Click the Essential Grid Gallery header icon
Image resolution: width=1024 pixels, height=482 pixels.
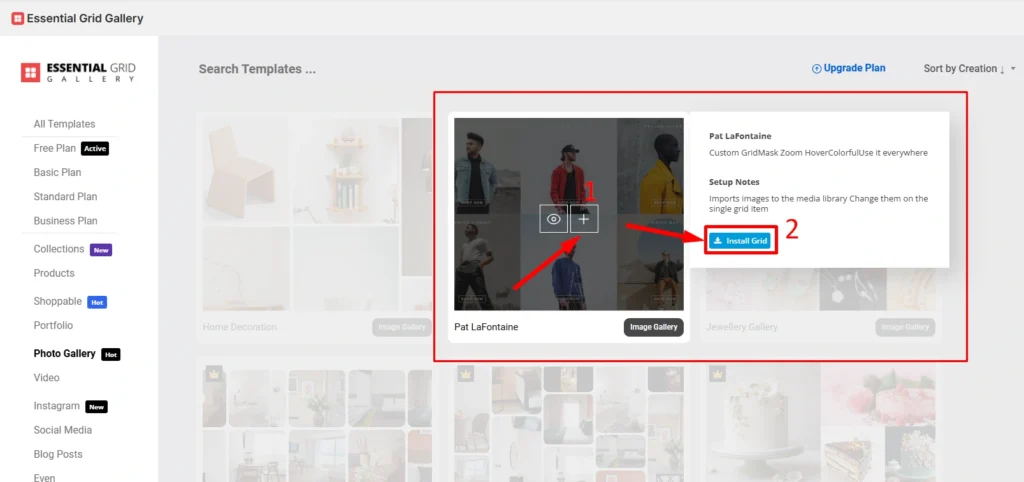[18, 18]
